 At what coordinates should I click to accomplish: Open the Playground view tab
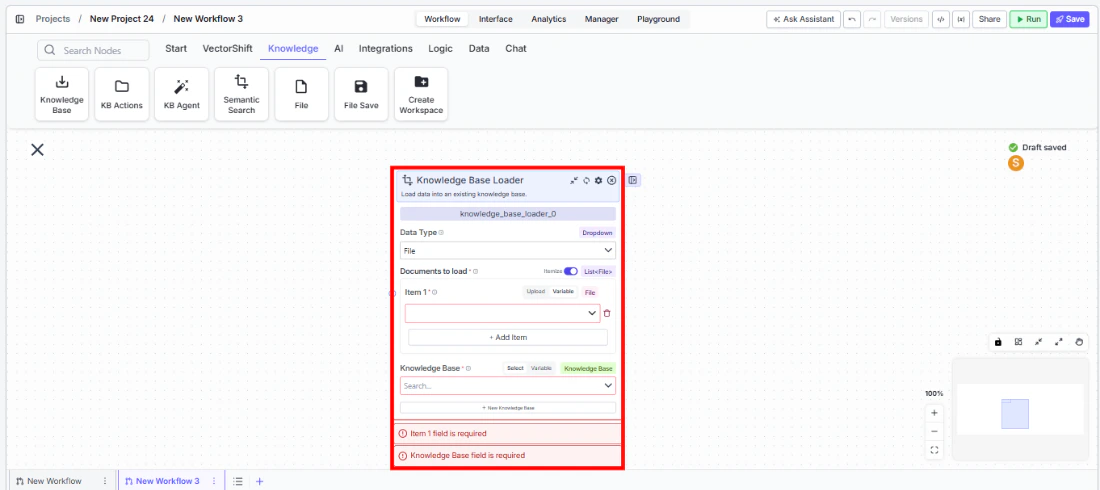(x=658, y=19)
